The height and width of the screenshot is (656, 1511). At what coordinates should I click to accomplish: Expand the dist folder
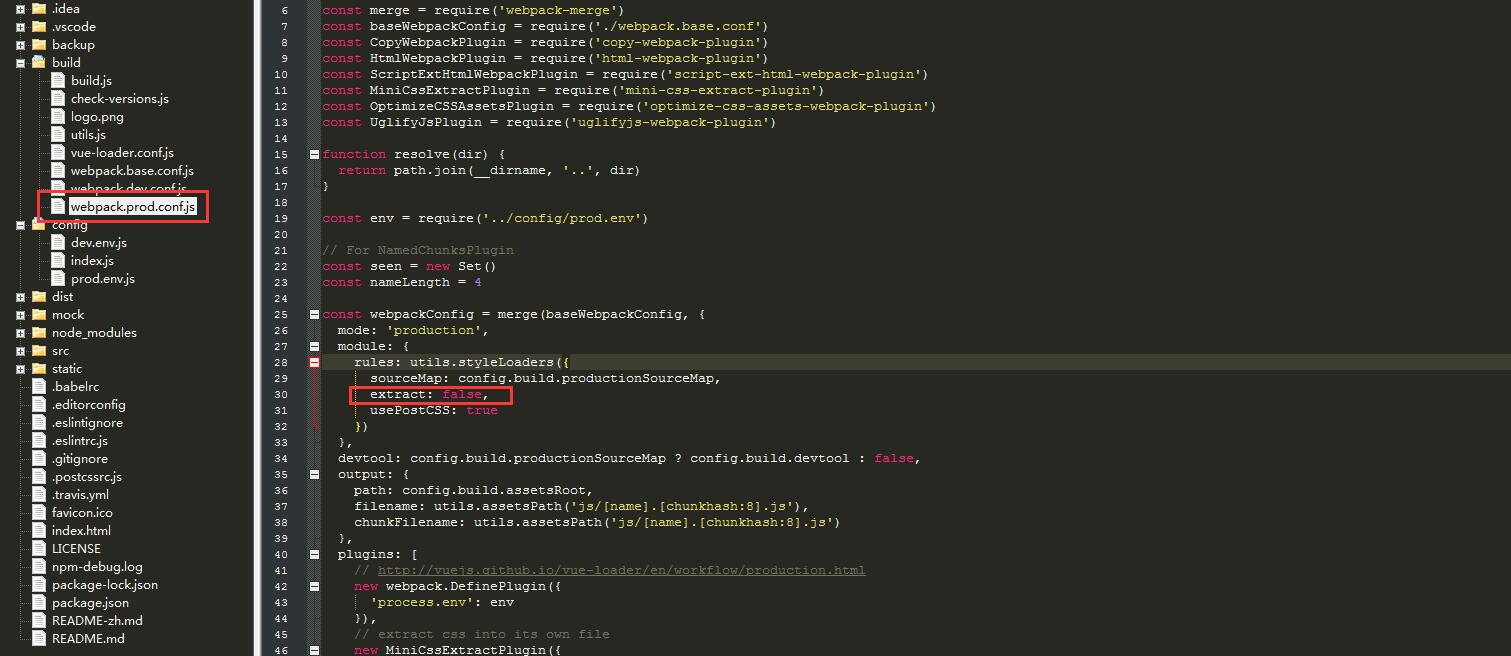20,297
